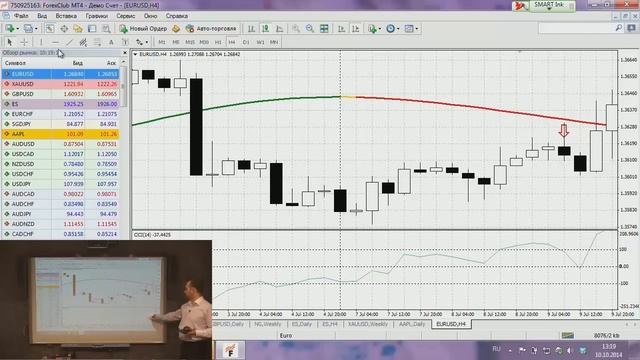
Task: Open the Файл menu
Action: (21, 16)
